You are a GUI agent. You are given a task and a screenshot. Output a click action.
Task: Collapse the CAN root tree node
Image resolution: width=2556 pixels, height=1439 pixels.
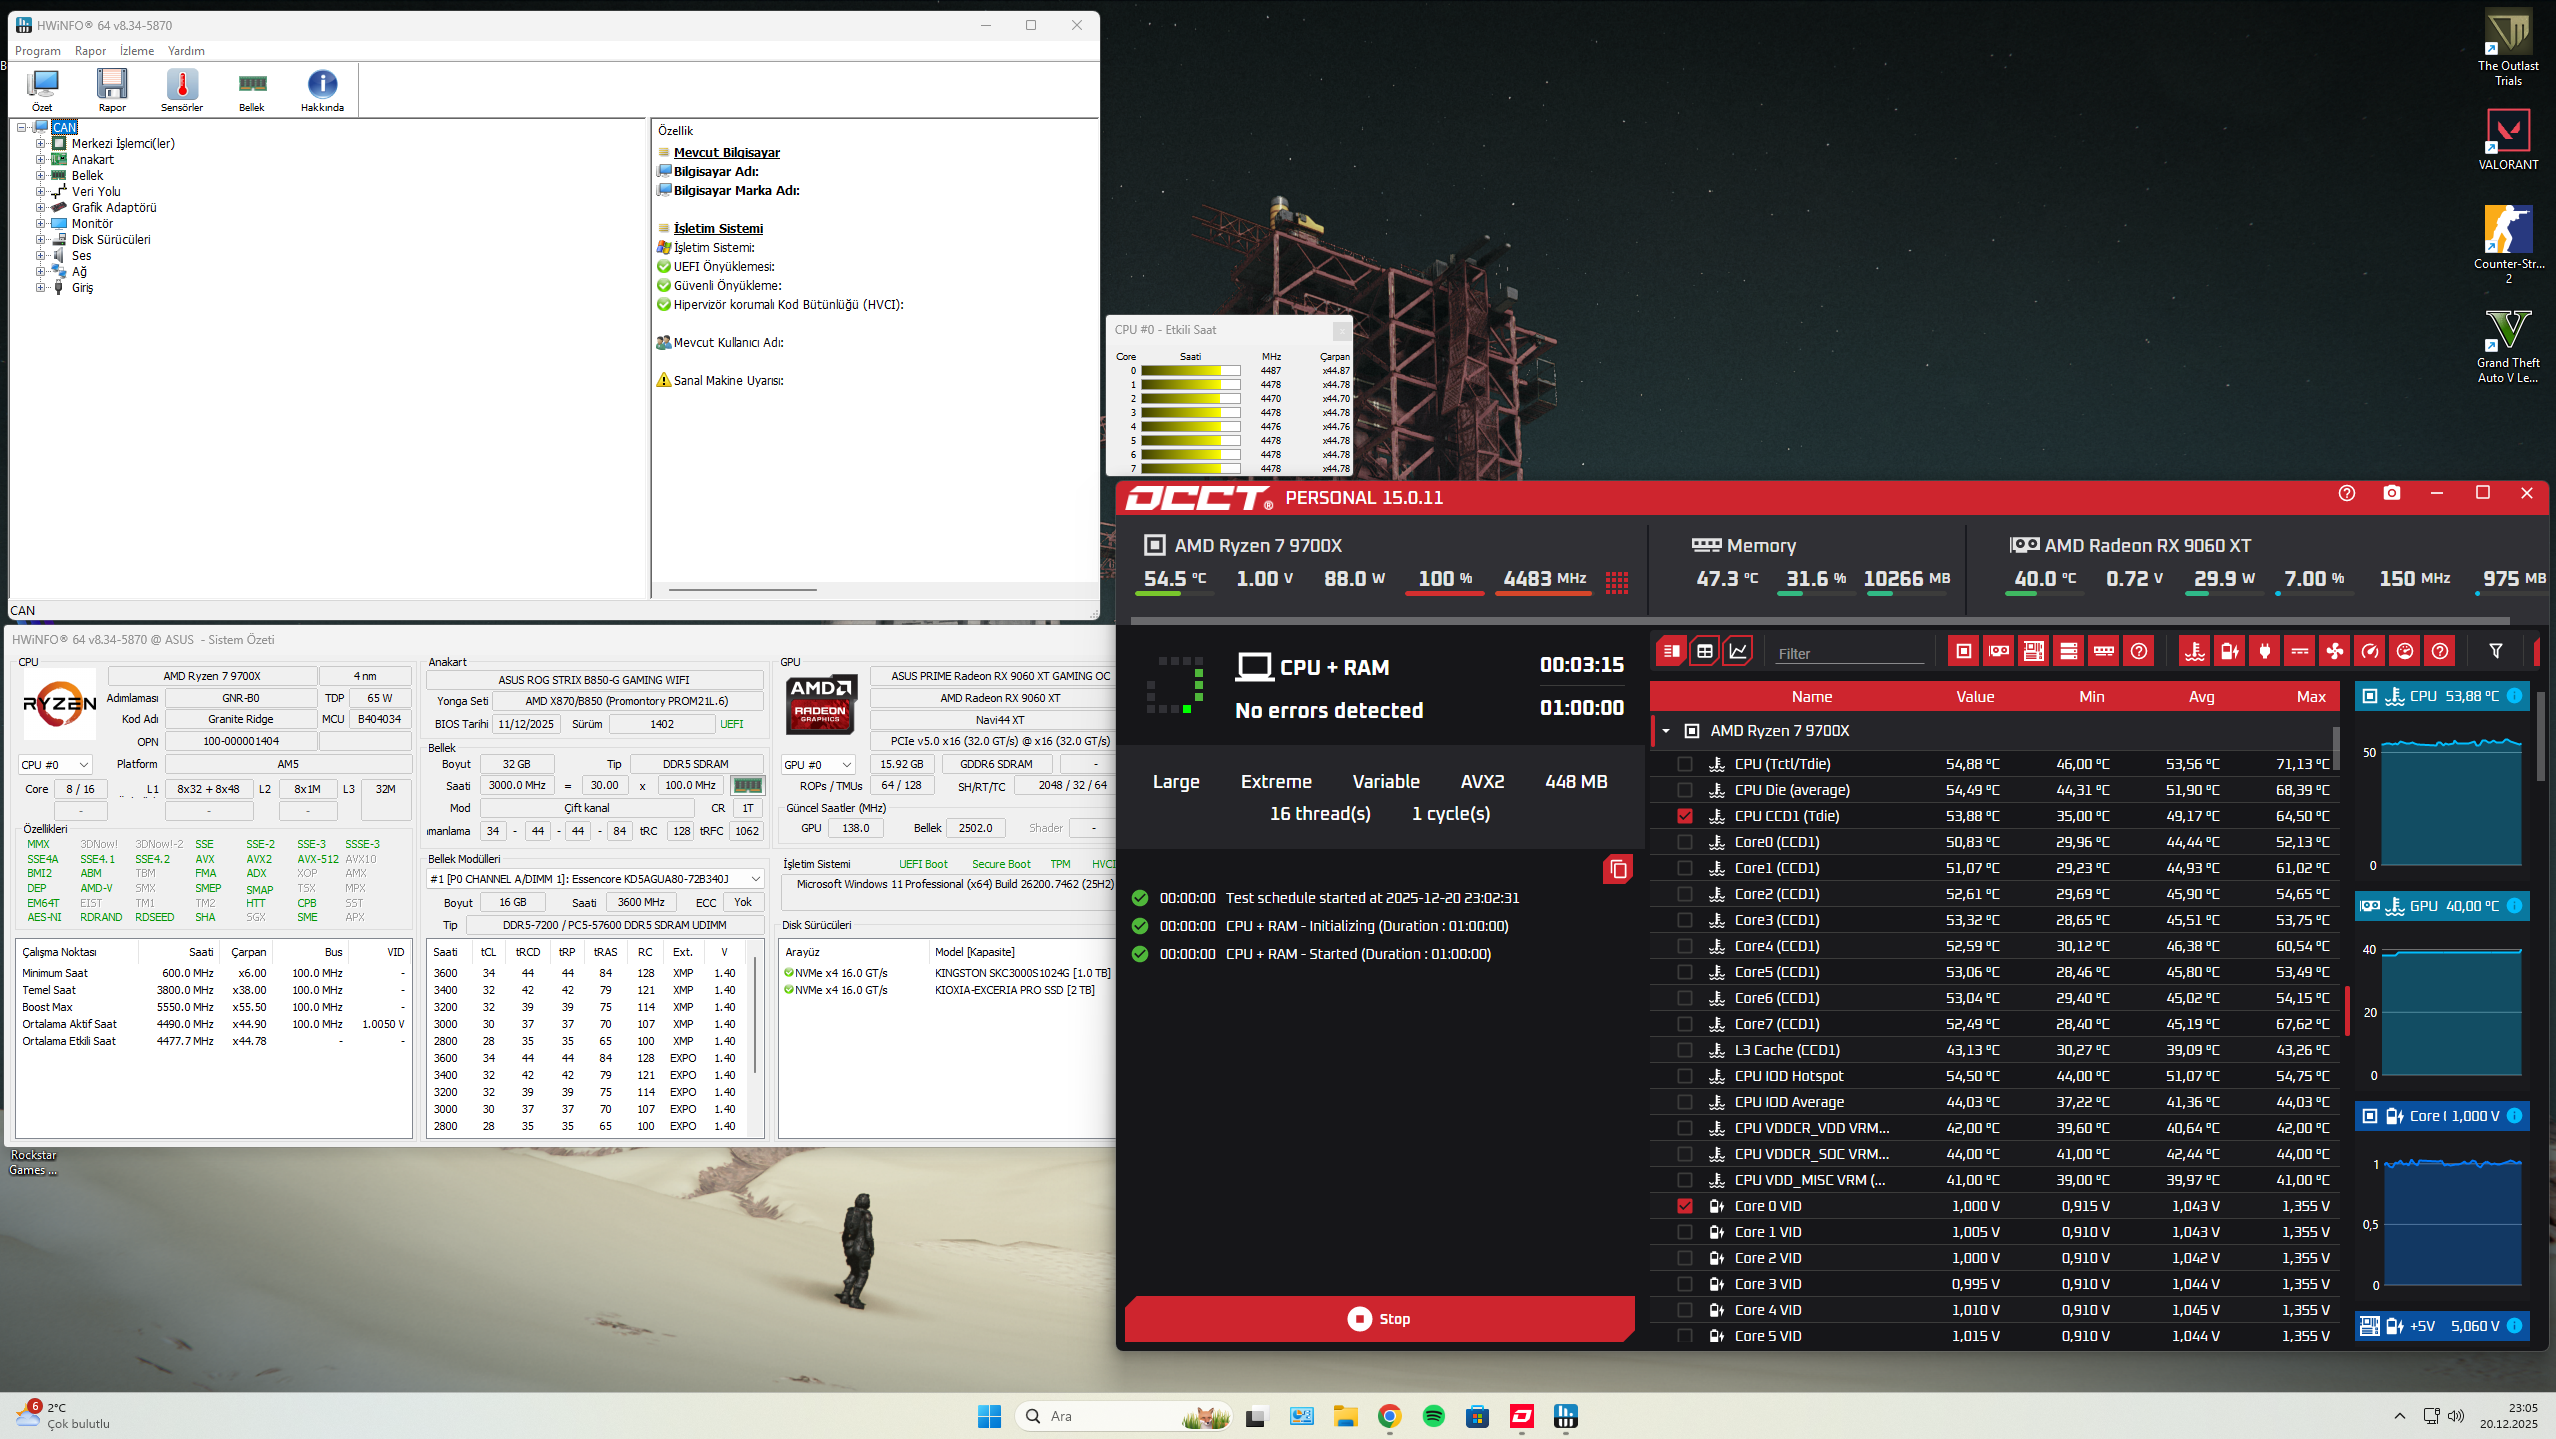(22, 127)
